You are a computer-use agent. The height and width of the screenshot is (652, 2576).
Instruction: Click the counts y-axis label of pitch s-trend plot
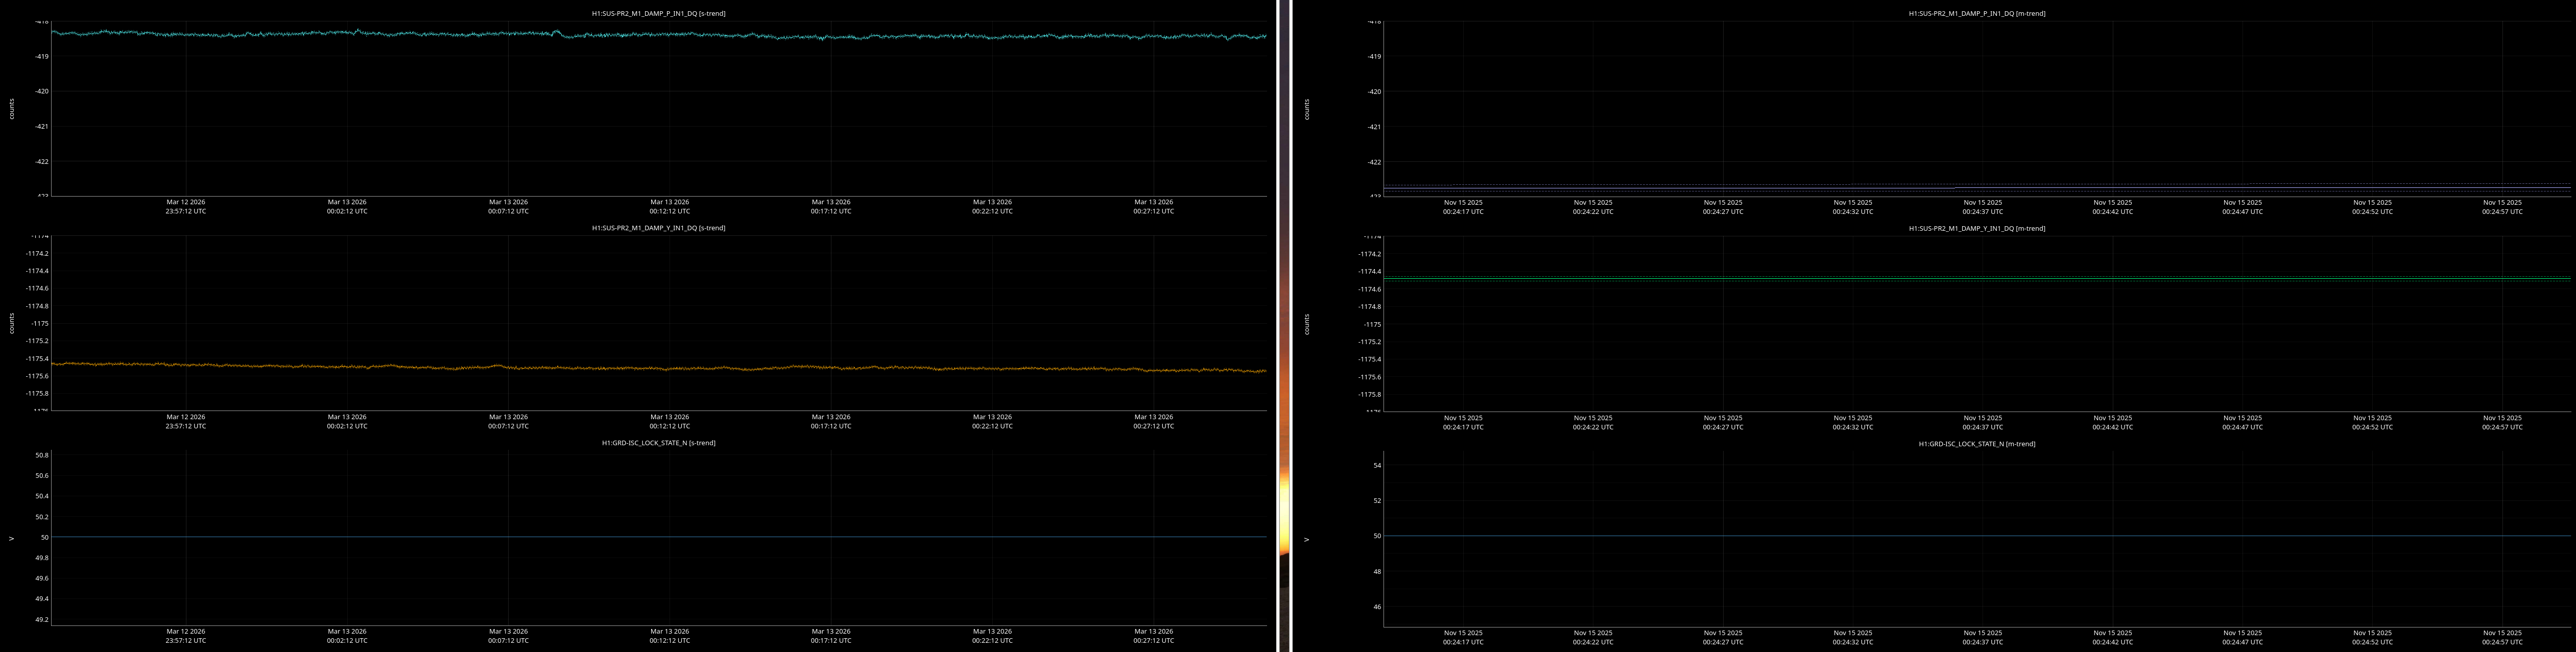[x=12, y=108]
